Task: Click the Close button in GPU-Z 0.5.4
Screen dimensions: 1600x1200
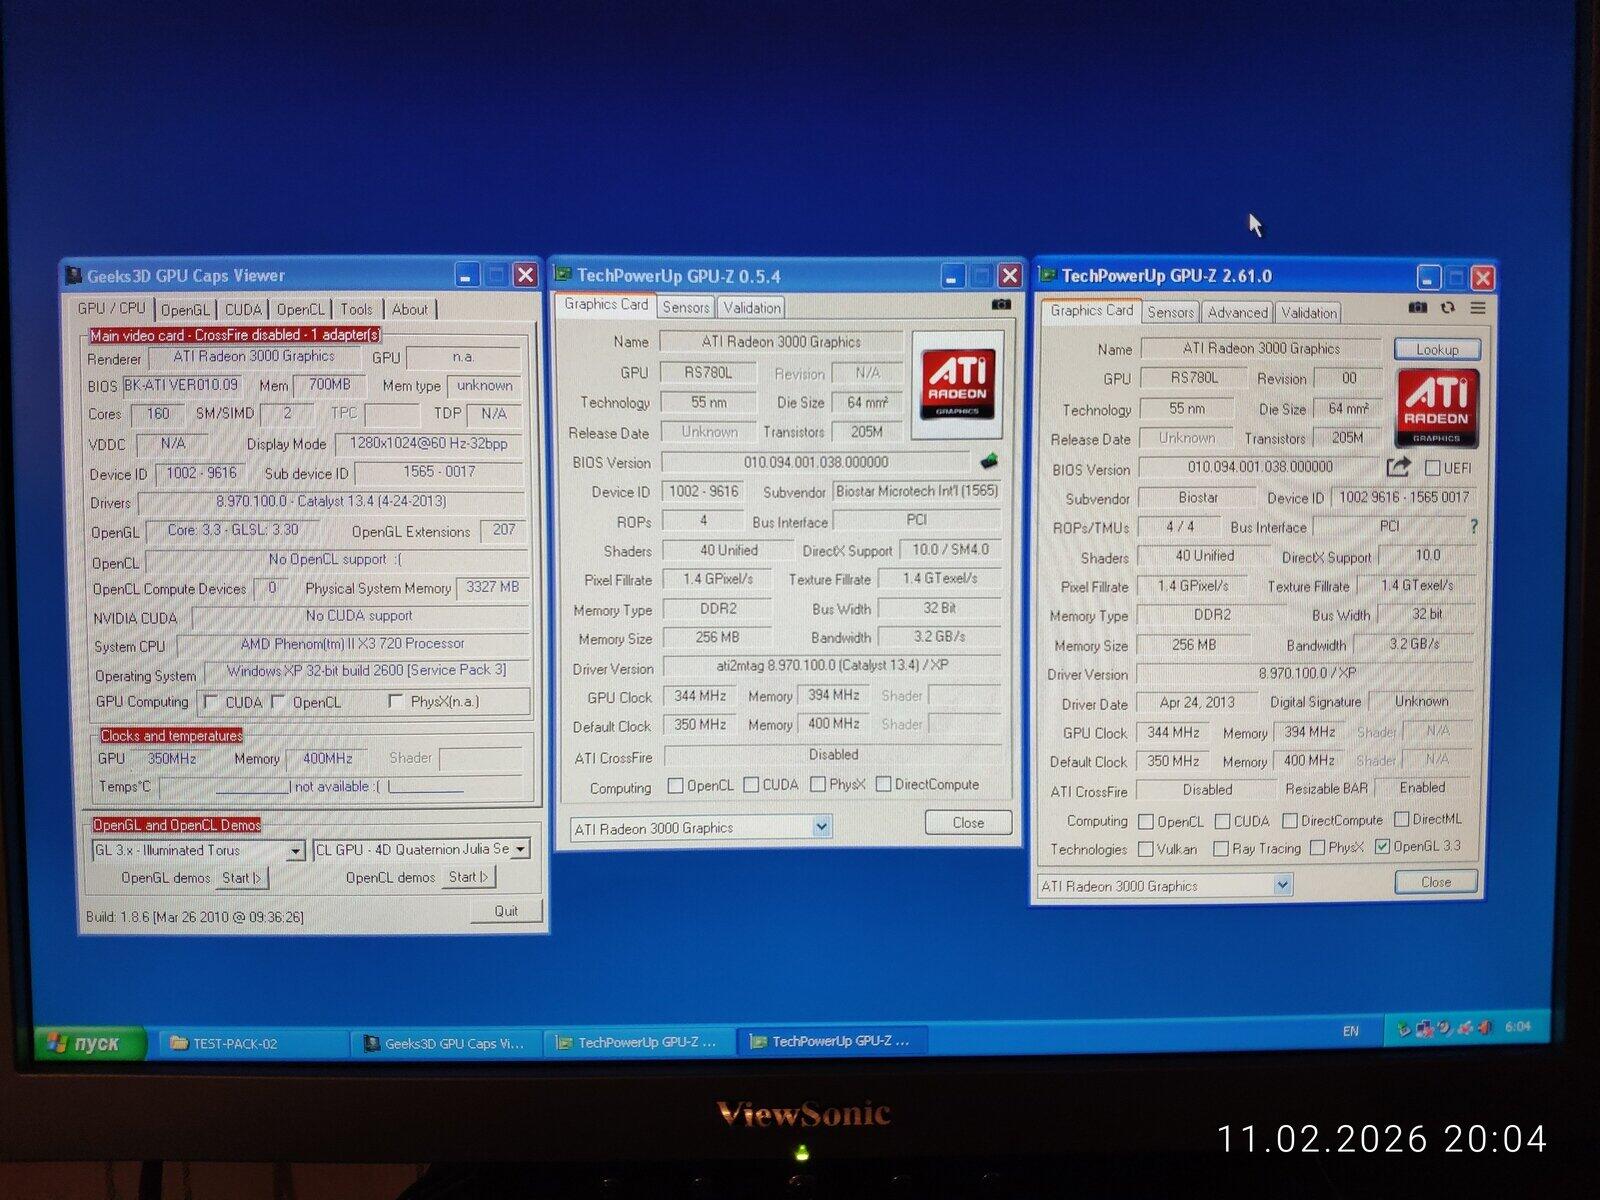Action: (968, 822)
